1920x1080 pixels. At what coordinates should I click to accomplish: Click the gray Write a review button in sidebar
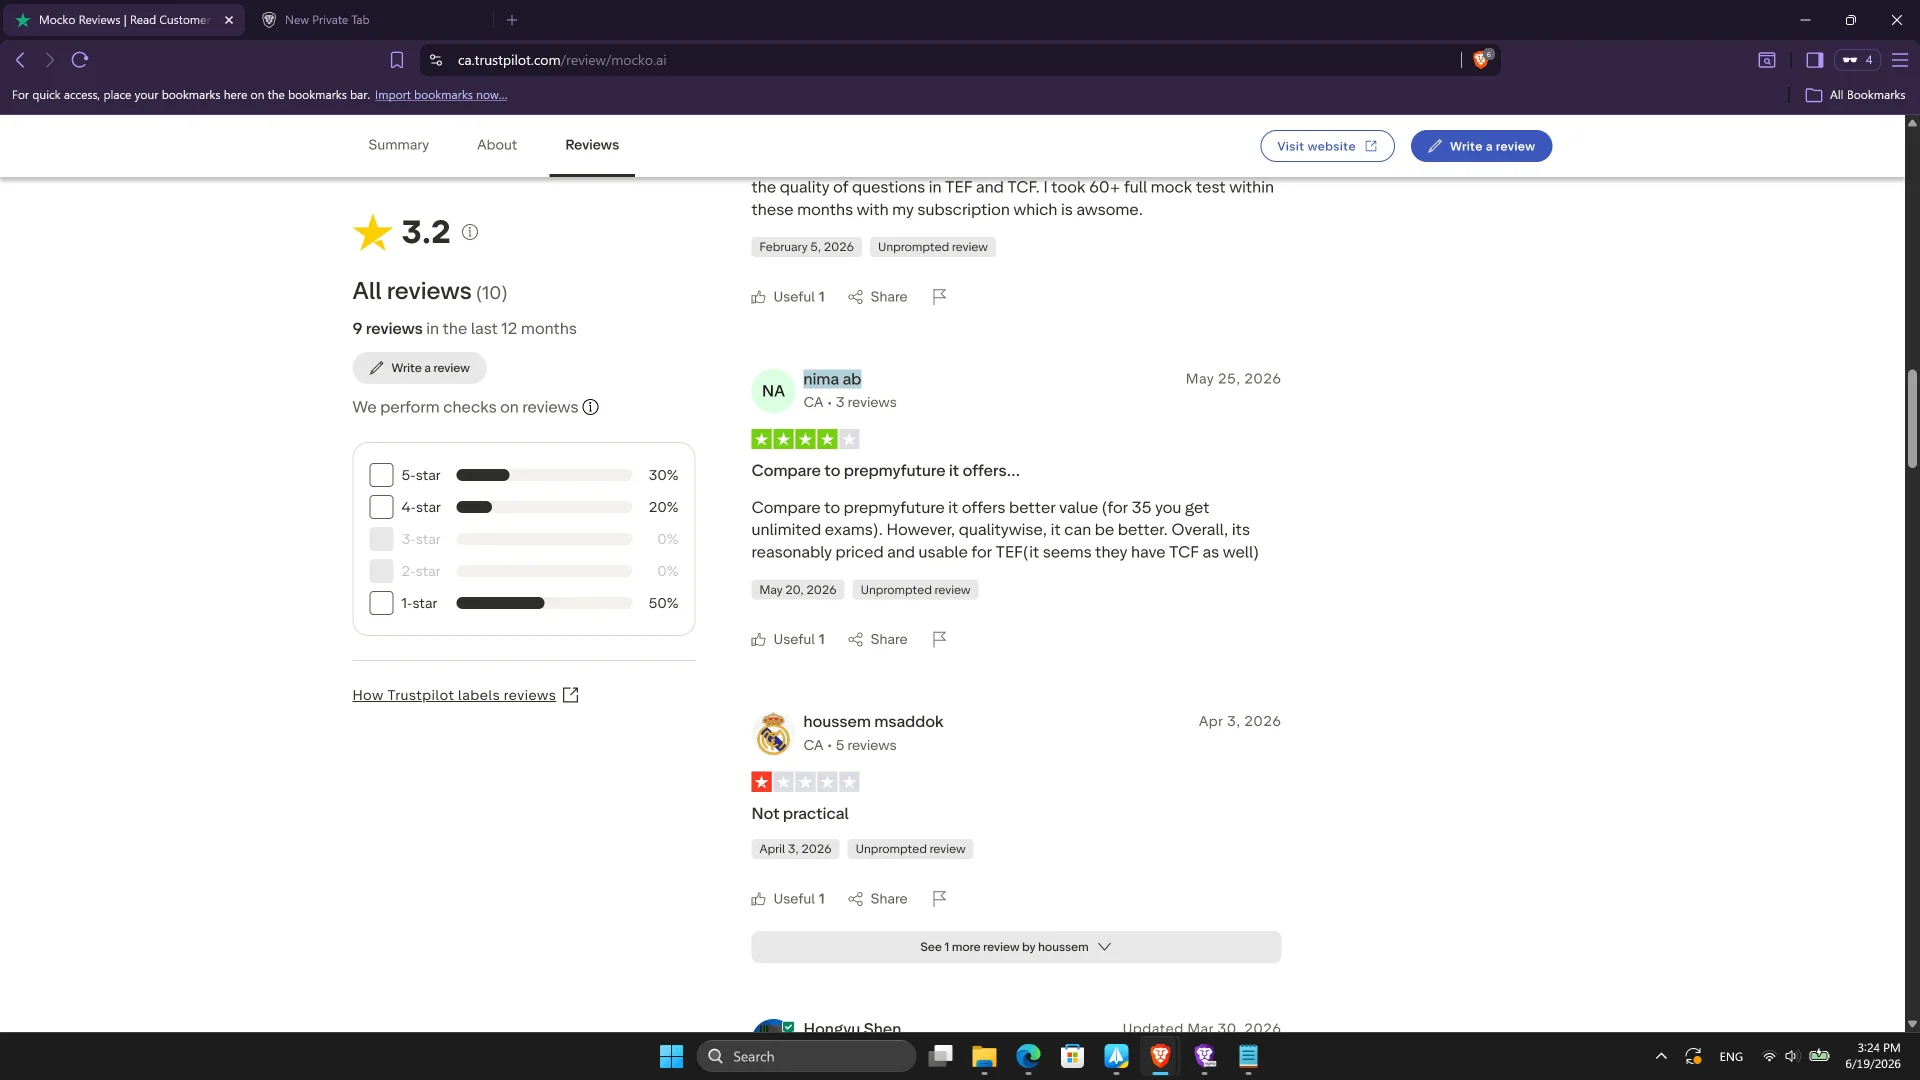[419, 368]
